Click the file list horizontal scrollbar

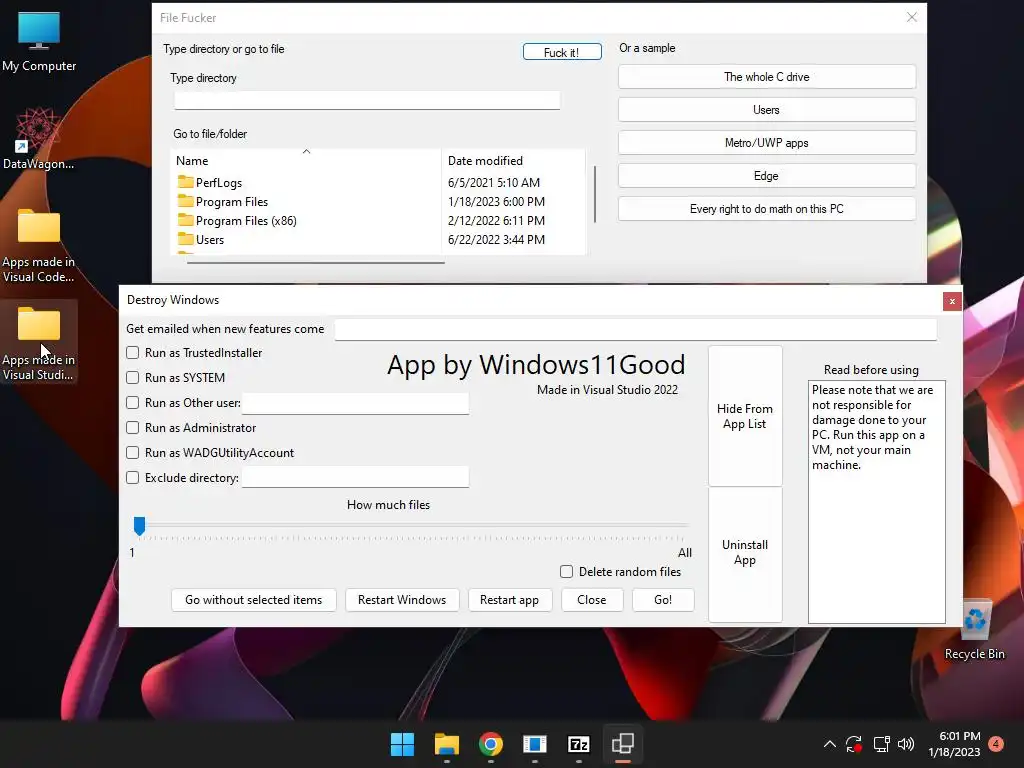coord(316,263)
